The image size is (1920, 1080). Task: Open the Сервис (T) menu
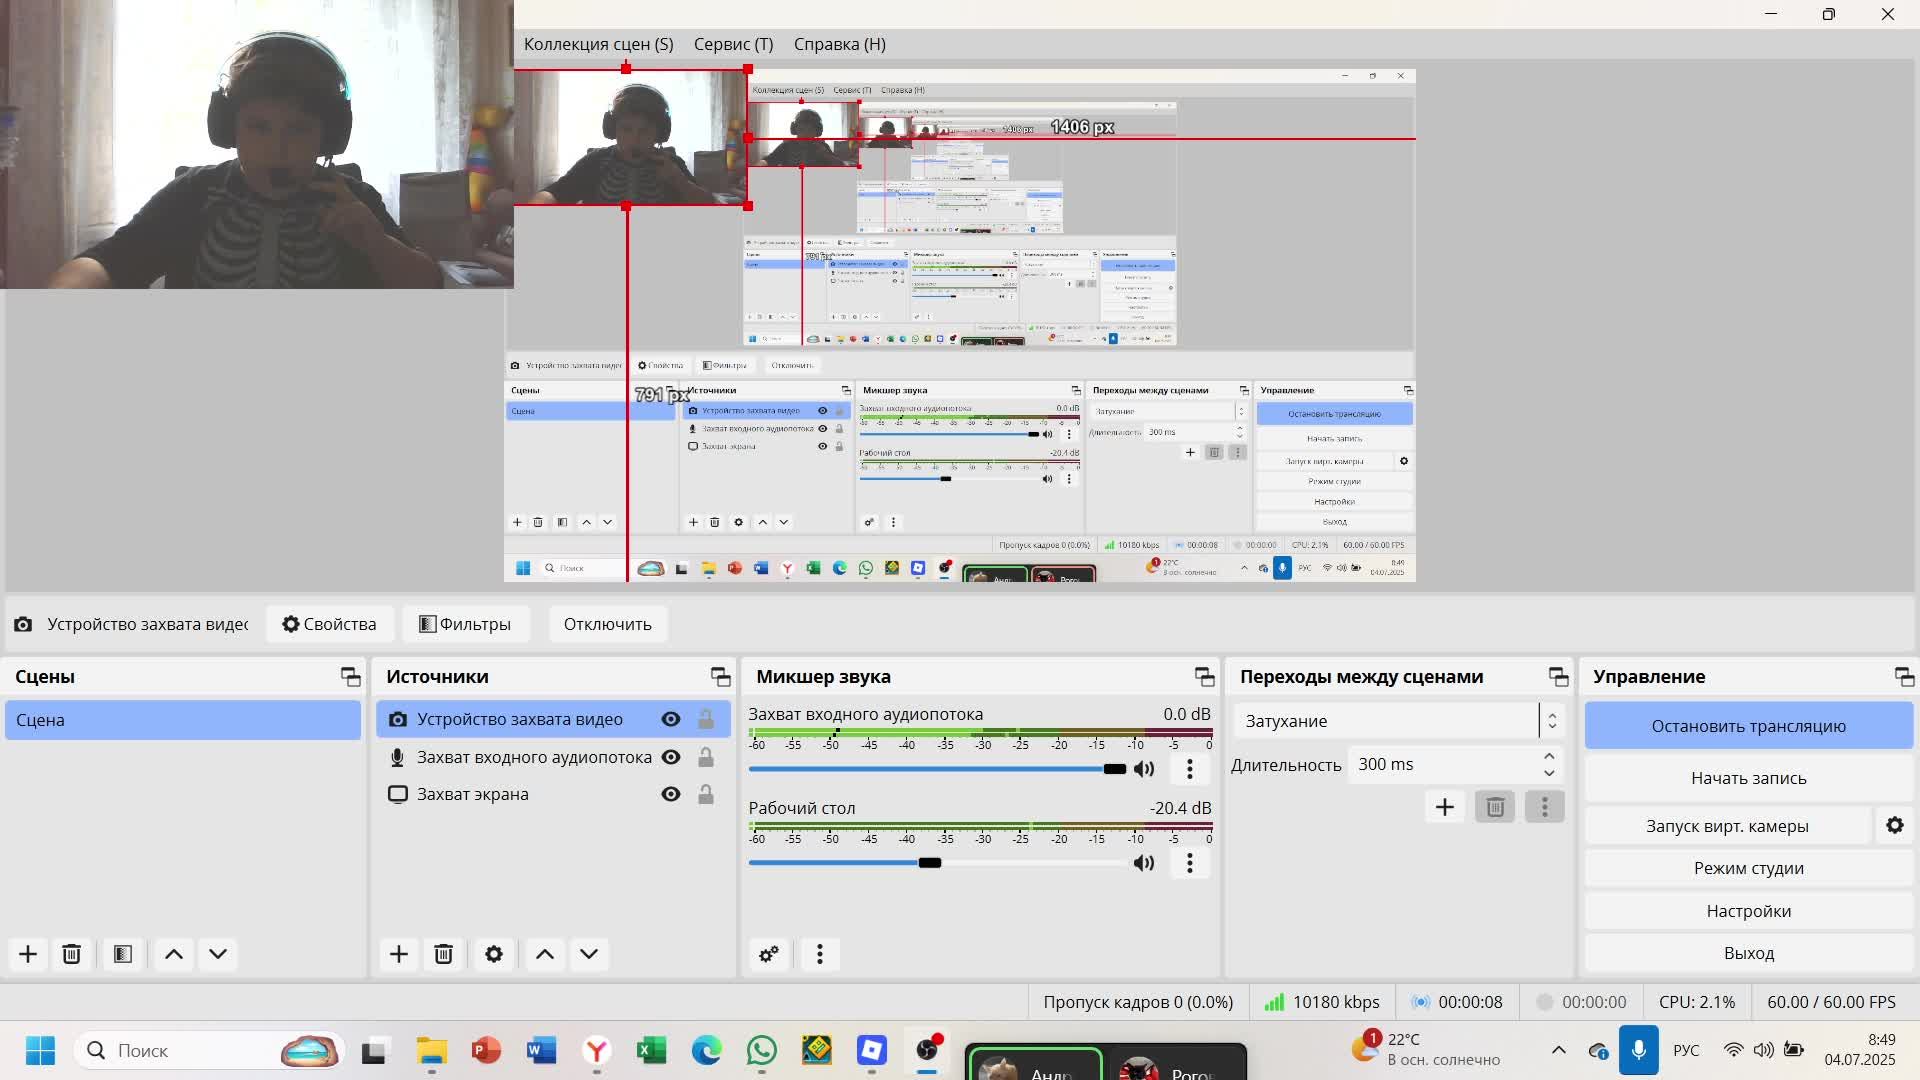733,44
